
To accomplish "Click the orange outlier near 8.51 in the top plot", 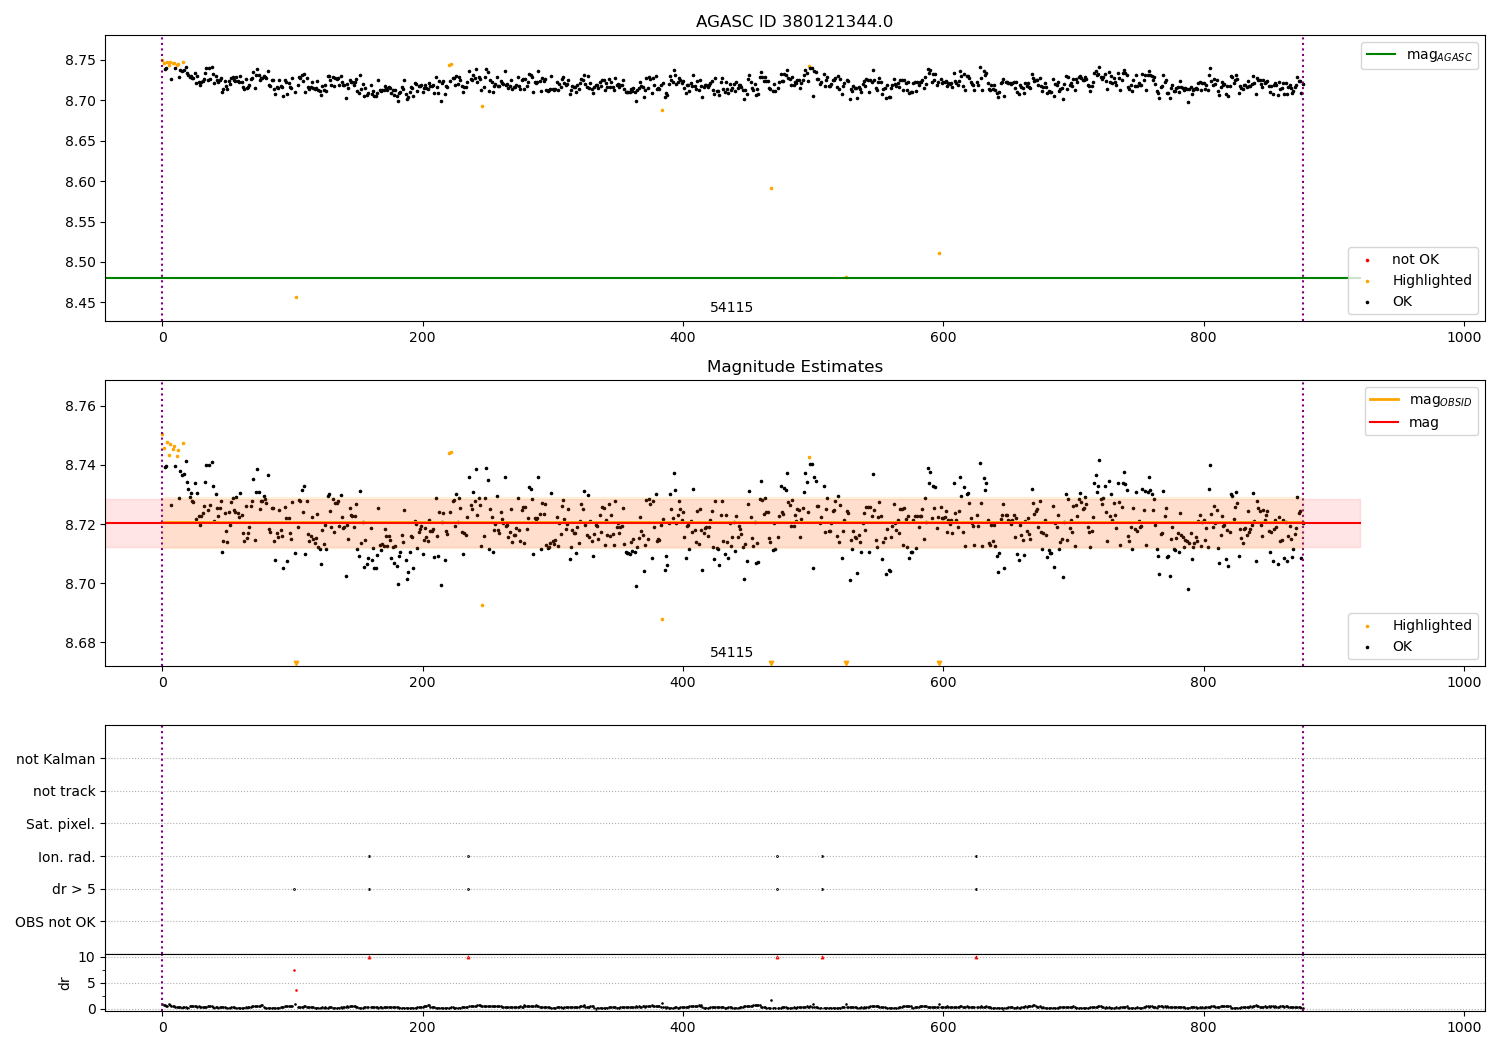I will pyautogui.click(x=939, y=253).
